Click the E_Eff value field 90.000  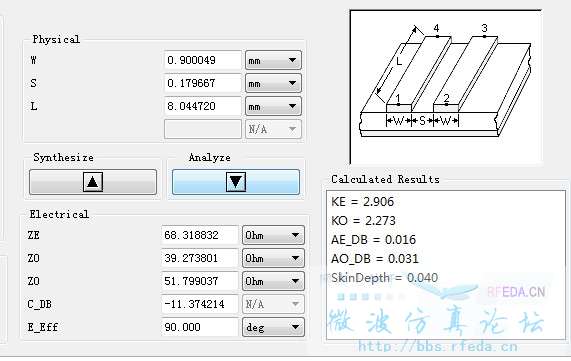click(x=200, y=327)
